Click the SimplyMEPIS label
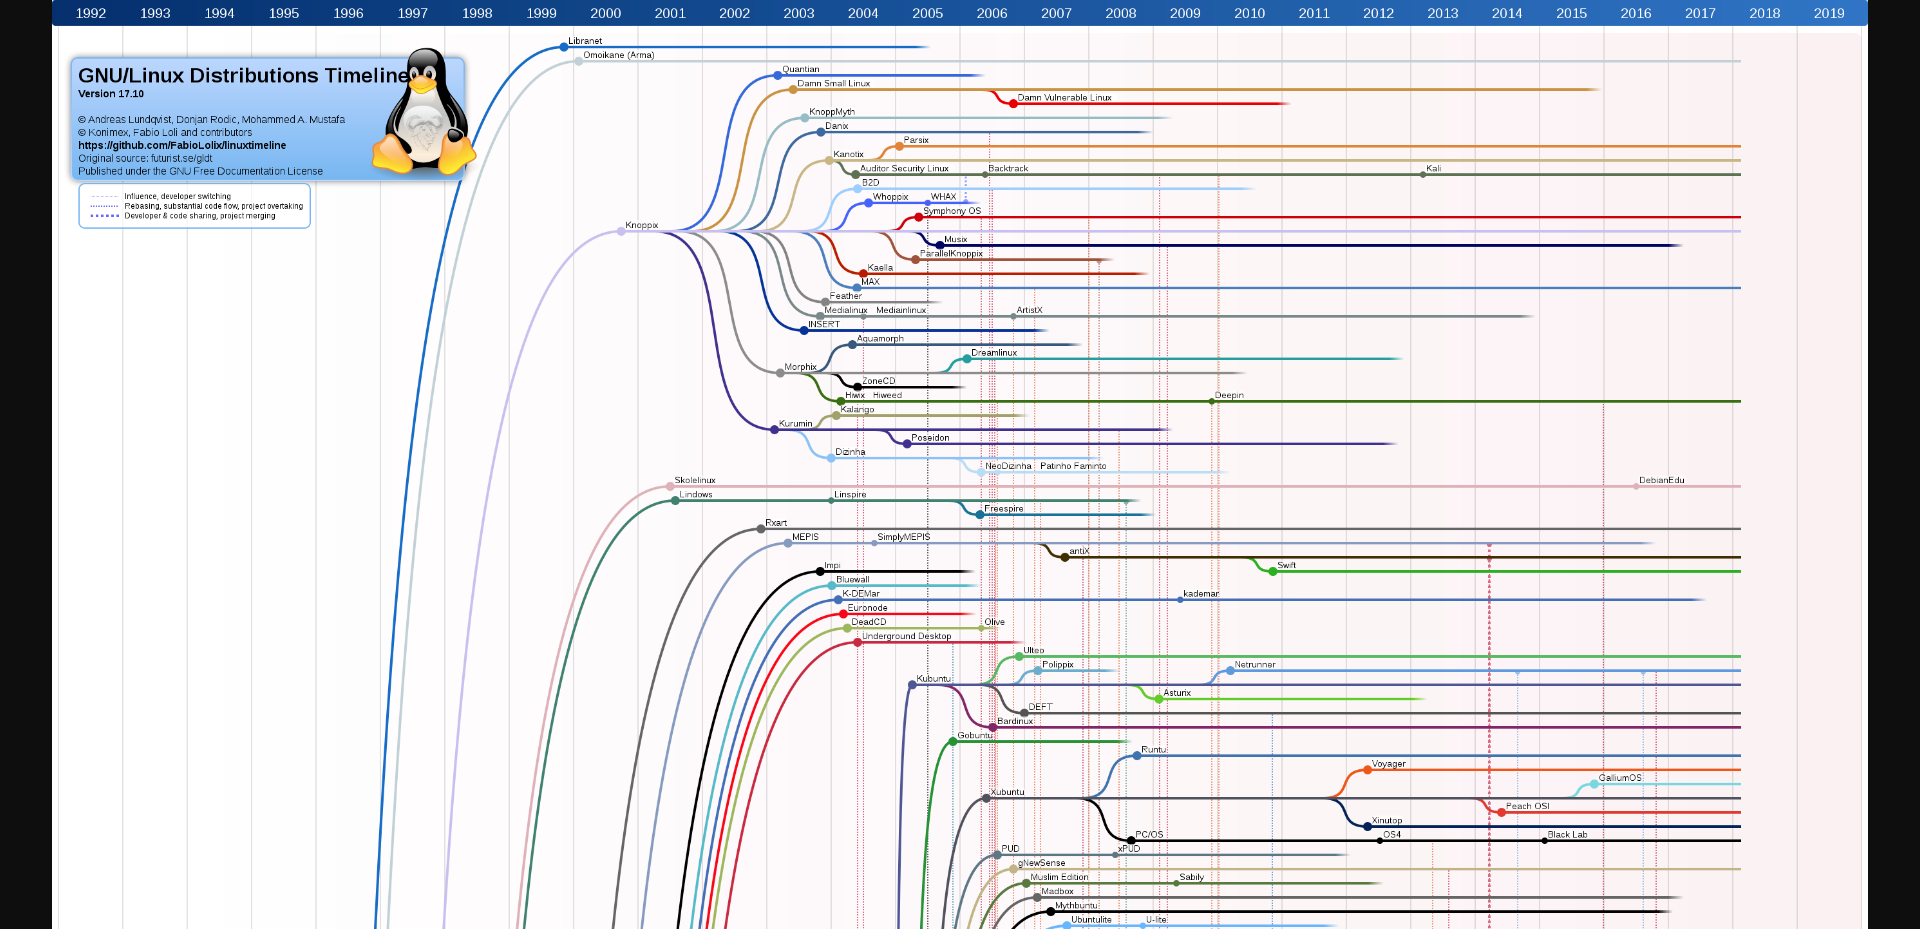 tap(904, 537)
